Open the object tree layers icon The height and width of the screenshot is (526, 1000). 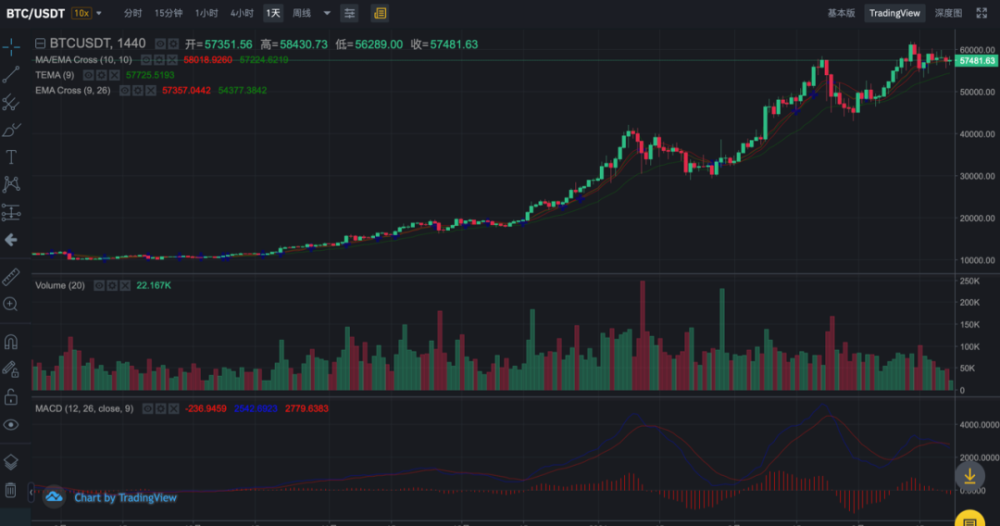coord(11,462)
